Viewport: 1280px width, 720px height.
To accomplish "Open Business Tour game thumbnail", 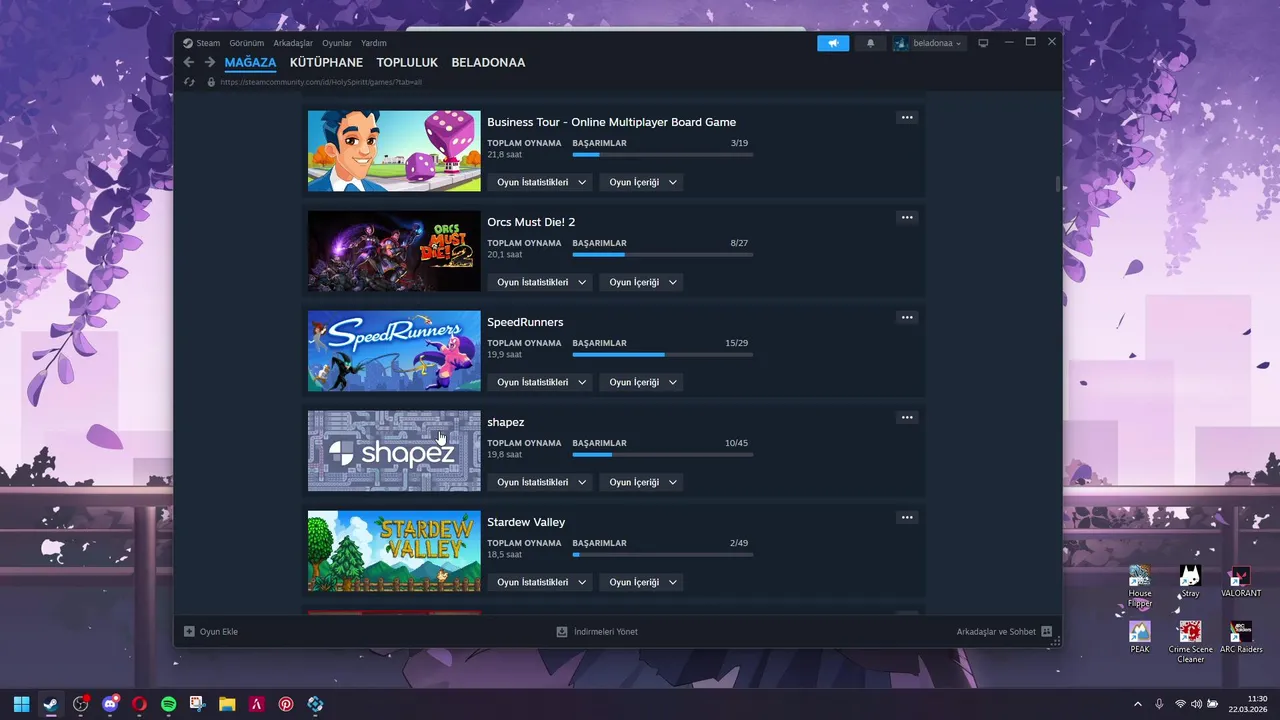I will coord(394,151).
